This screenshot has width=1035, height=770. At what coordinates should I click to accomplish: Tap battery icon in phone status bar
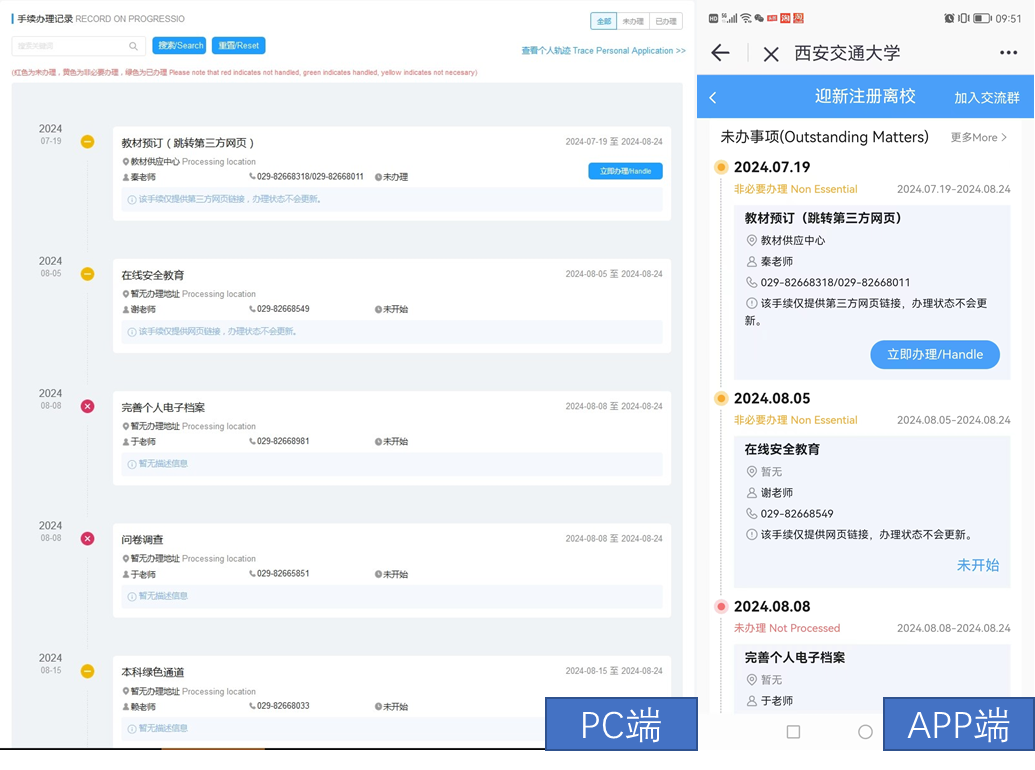pyautogui.click(x=982, y=18)
